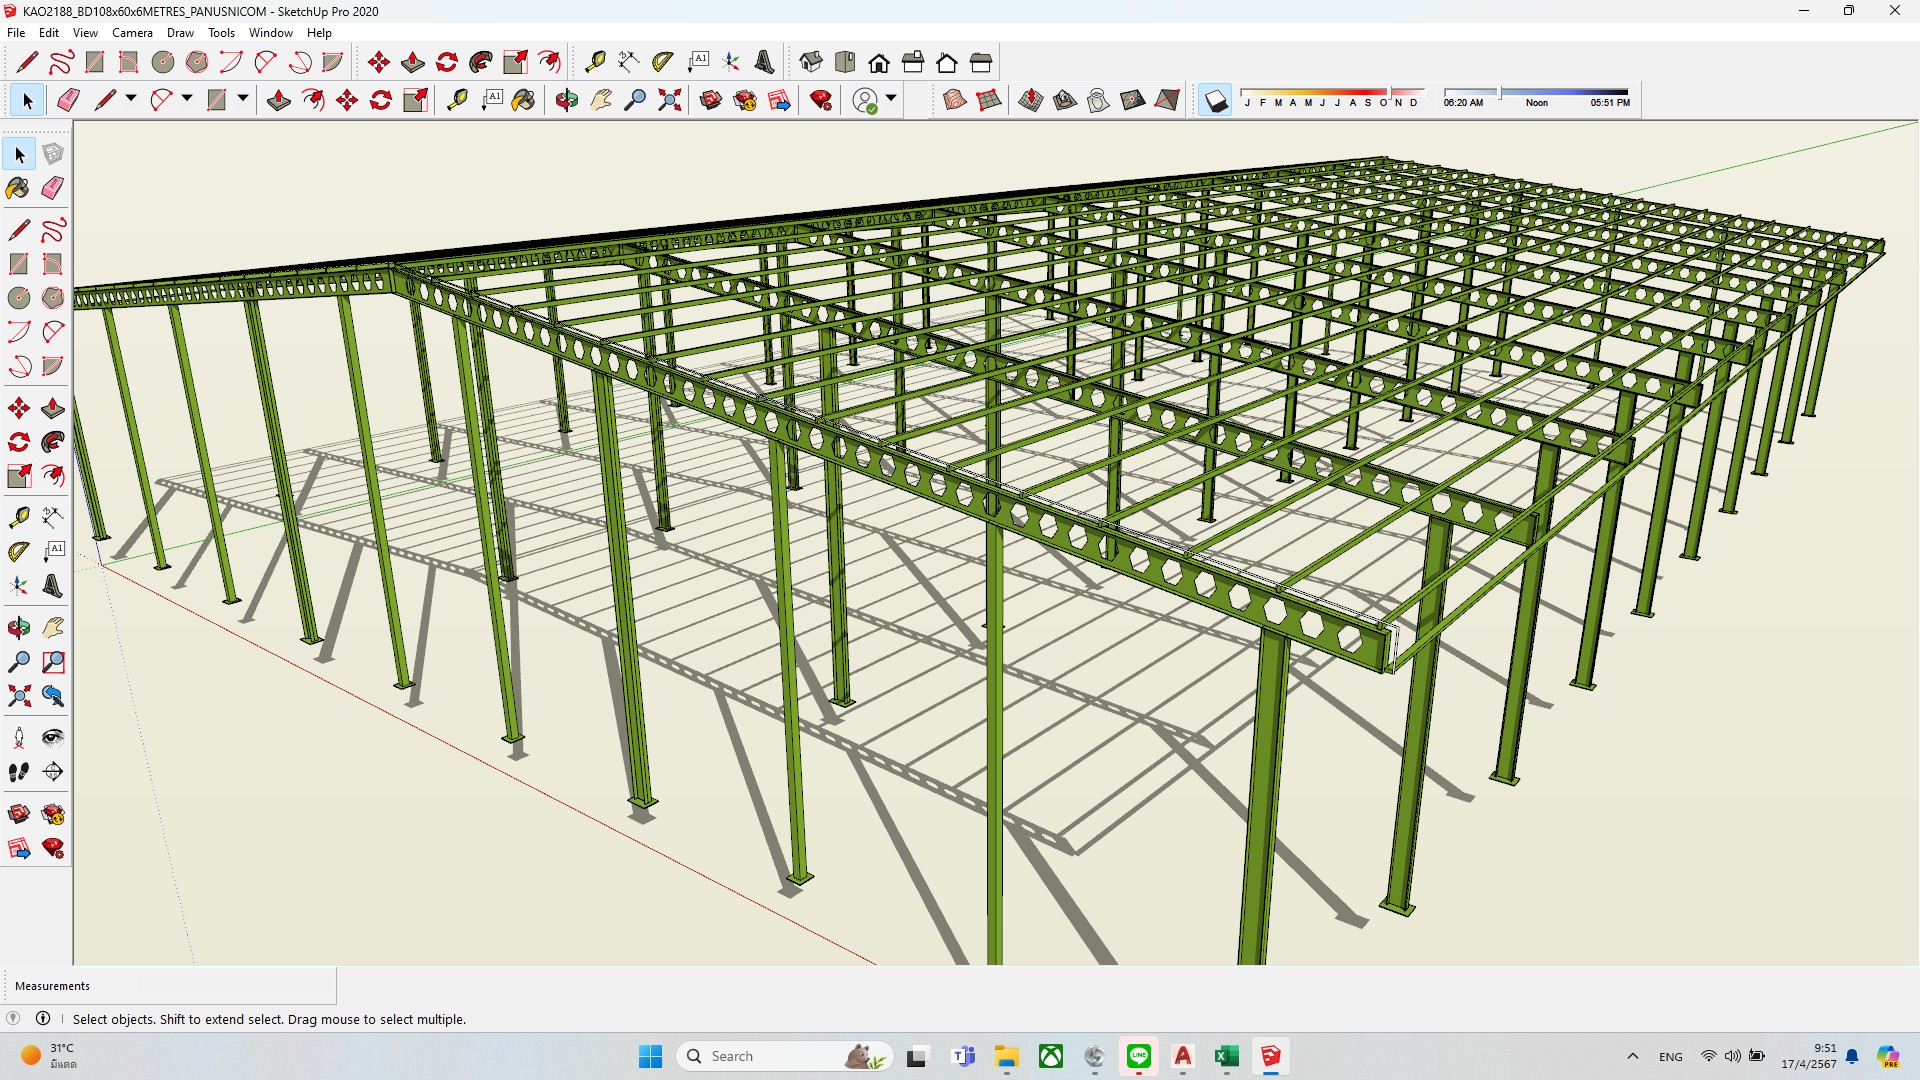Open the Camera menu
1920x1080 pixels.
(132, 33)
